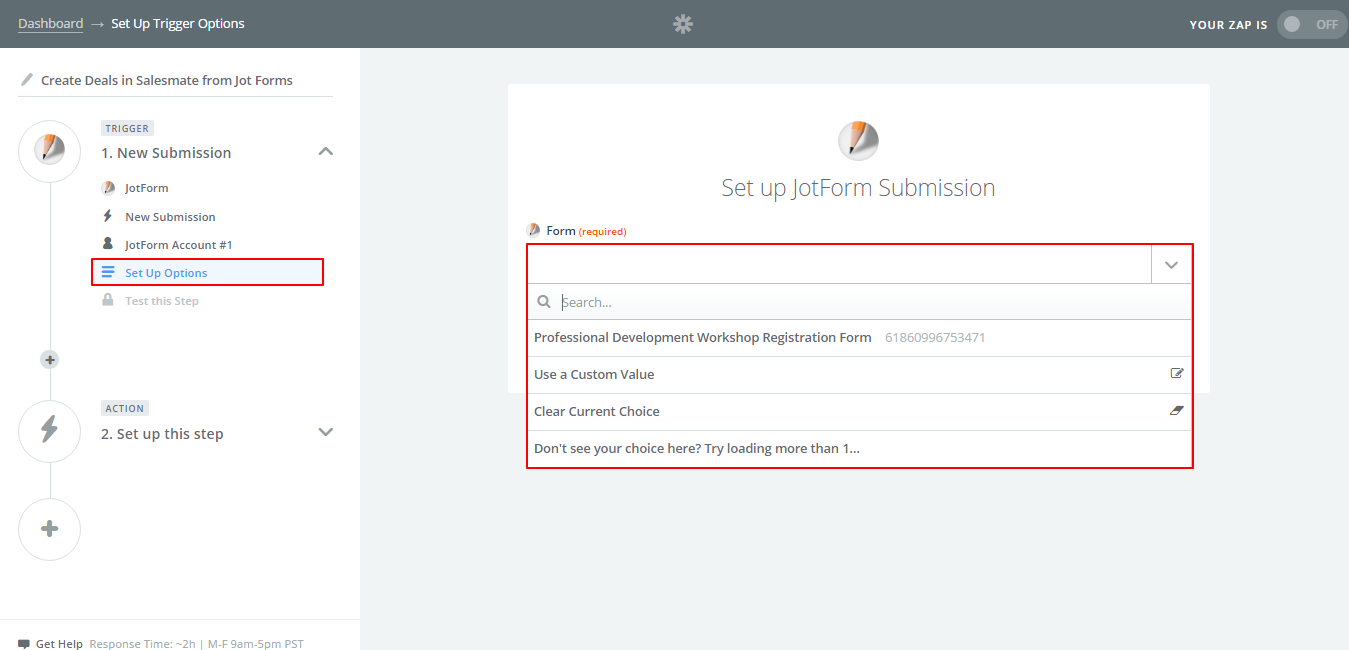
Task: Click the action step lightning bolt circle
Action: point(49,430)
